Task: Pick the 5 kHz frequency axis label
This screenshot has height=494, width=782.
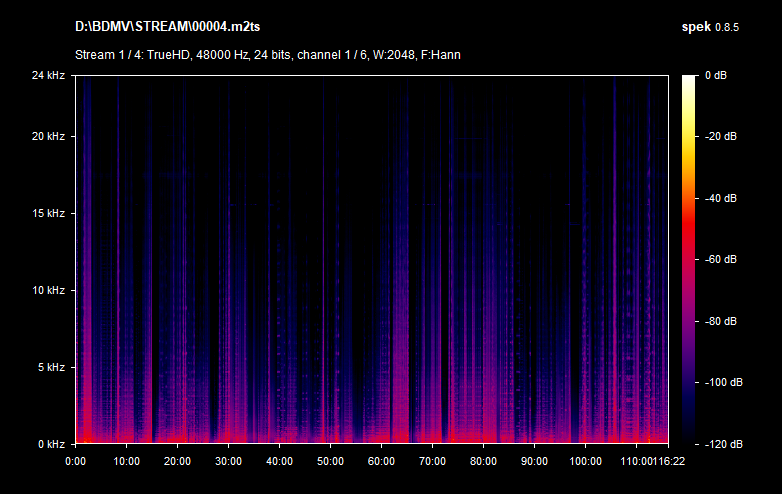Action: pos(50,367)
